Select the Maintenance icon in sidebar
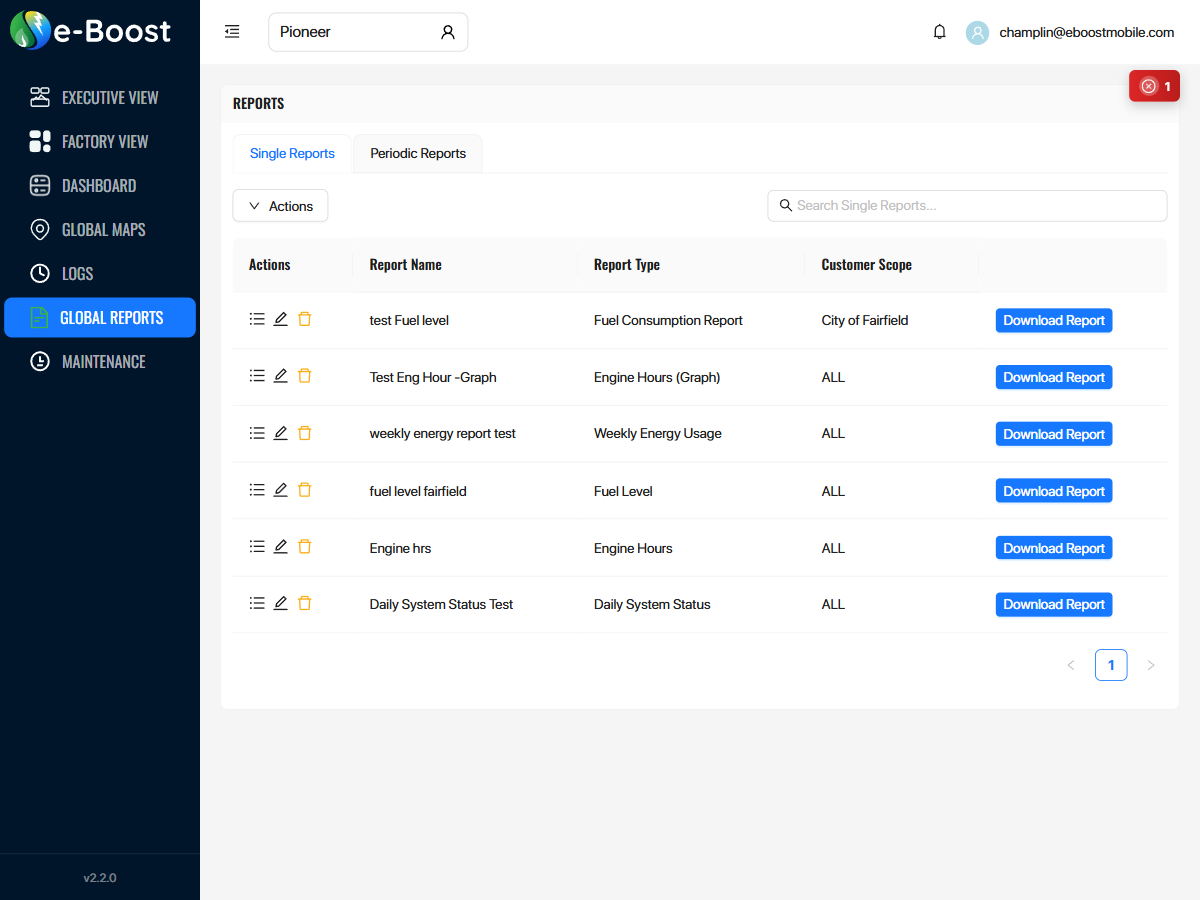1200x900 pixels. (x=40, y=361)
